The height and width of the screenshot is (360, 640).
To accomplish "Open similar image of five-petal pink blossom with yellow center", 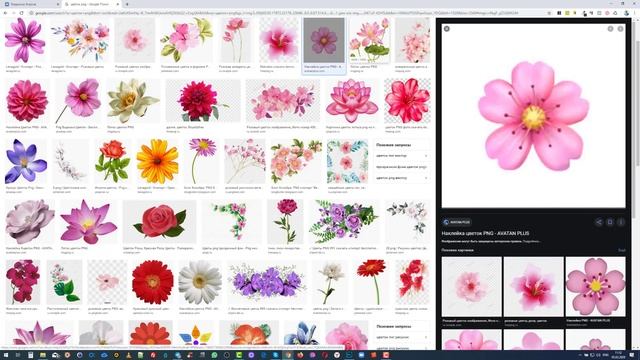I will tap(596, 287).
